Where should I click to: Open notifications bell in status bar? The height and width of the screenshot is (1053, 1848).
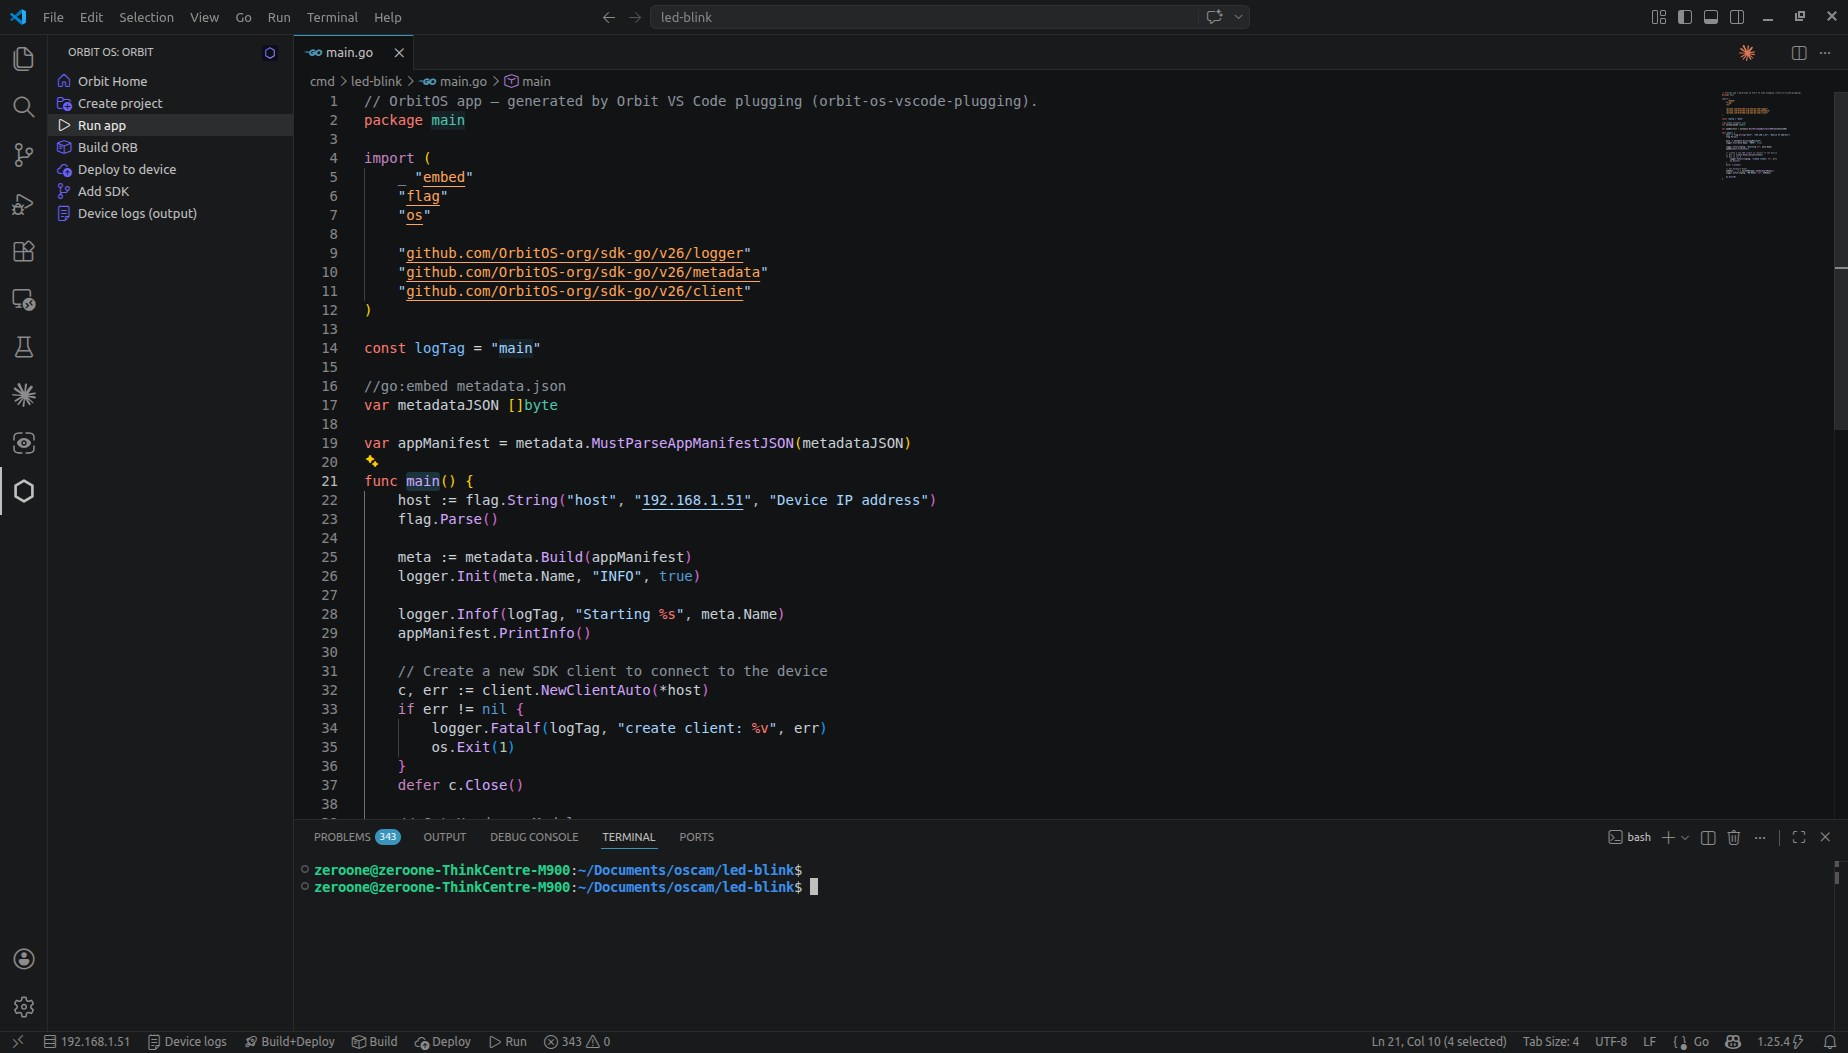pos(1830,1042)
